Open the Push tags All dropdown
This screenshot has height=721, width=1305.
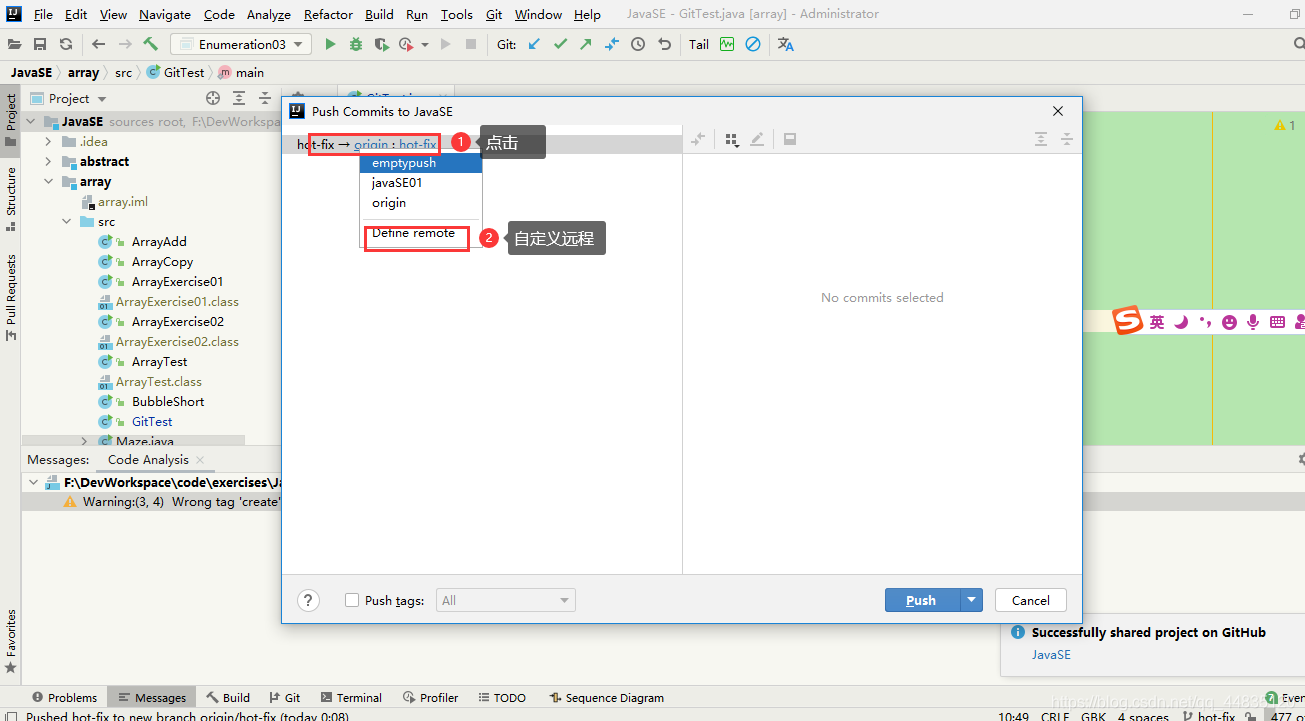click(x=505, y=600)
